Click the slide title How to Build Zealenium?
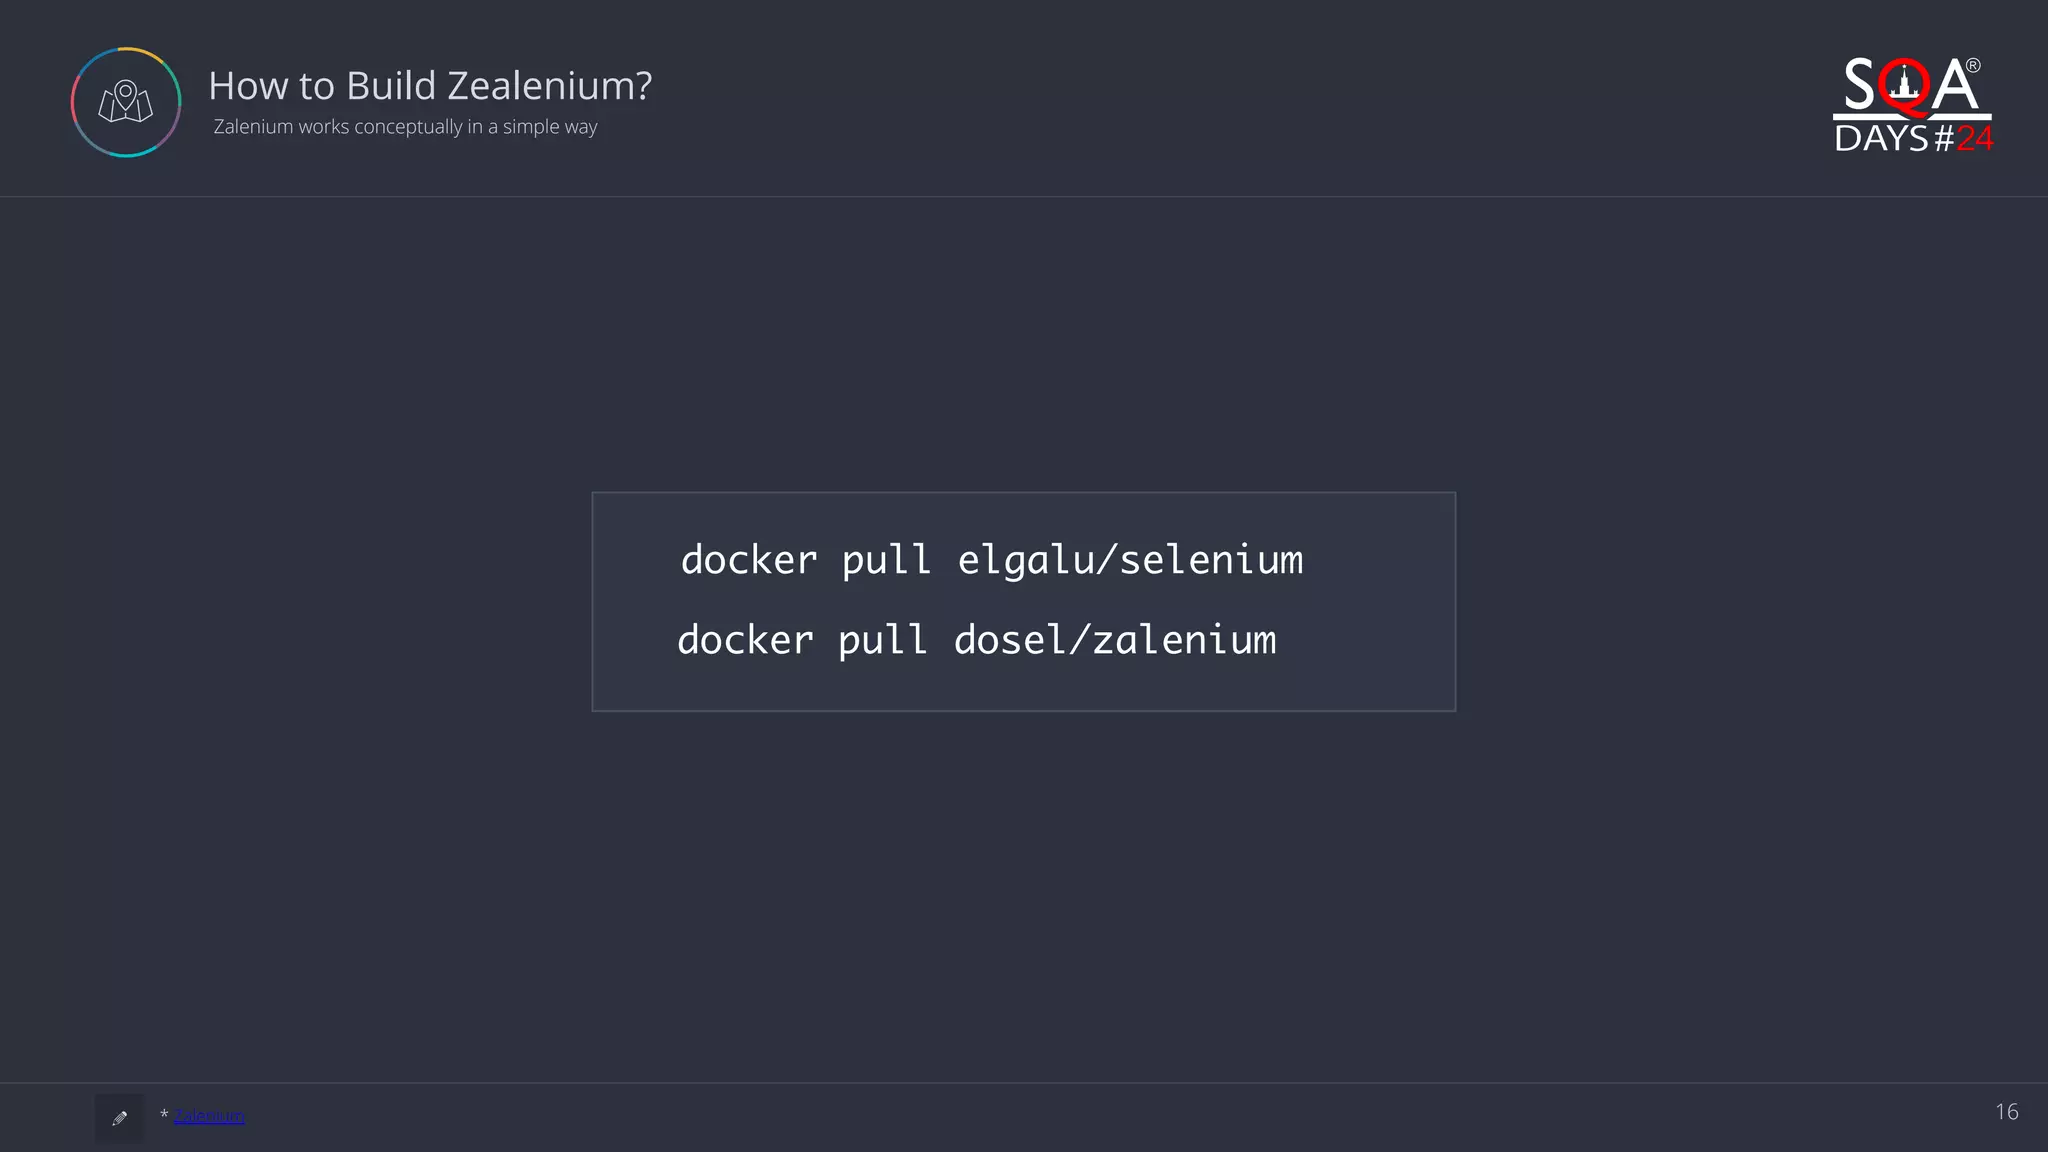The height and width of the screenshot is (1152, 2048). (x=430, y=86)
